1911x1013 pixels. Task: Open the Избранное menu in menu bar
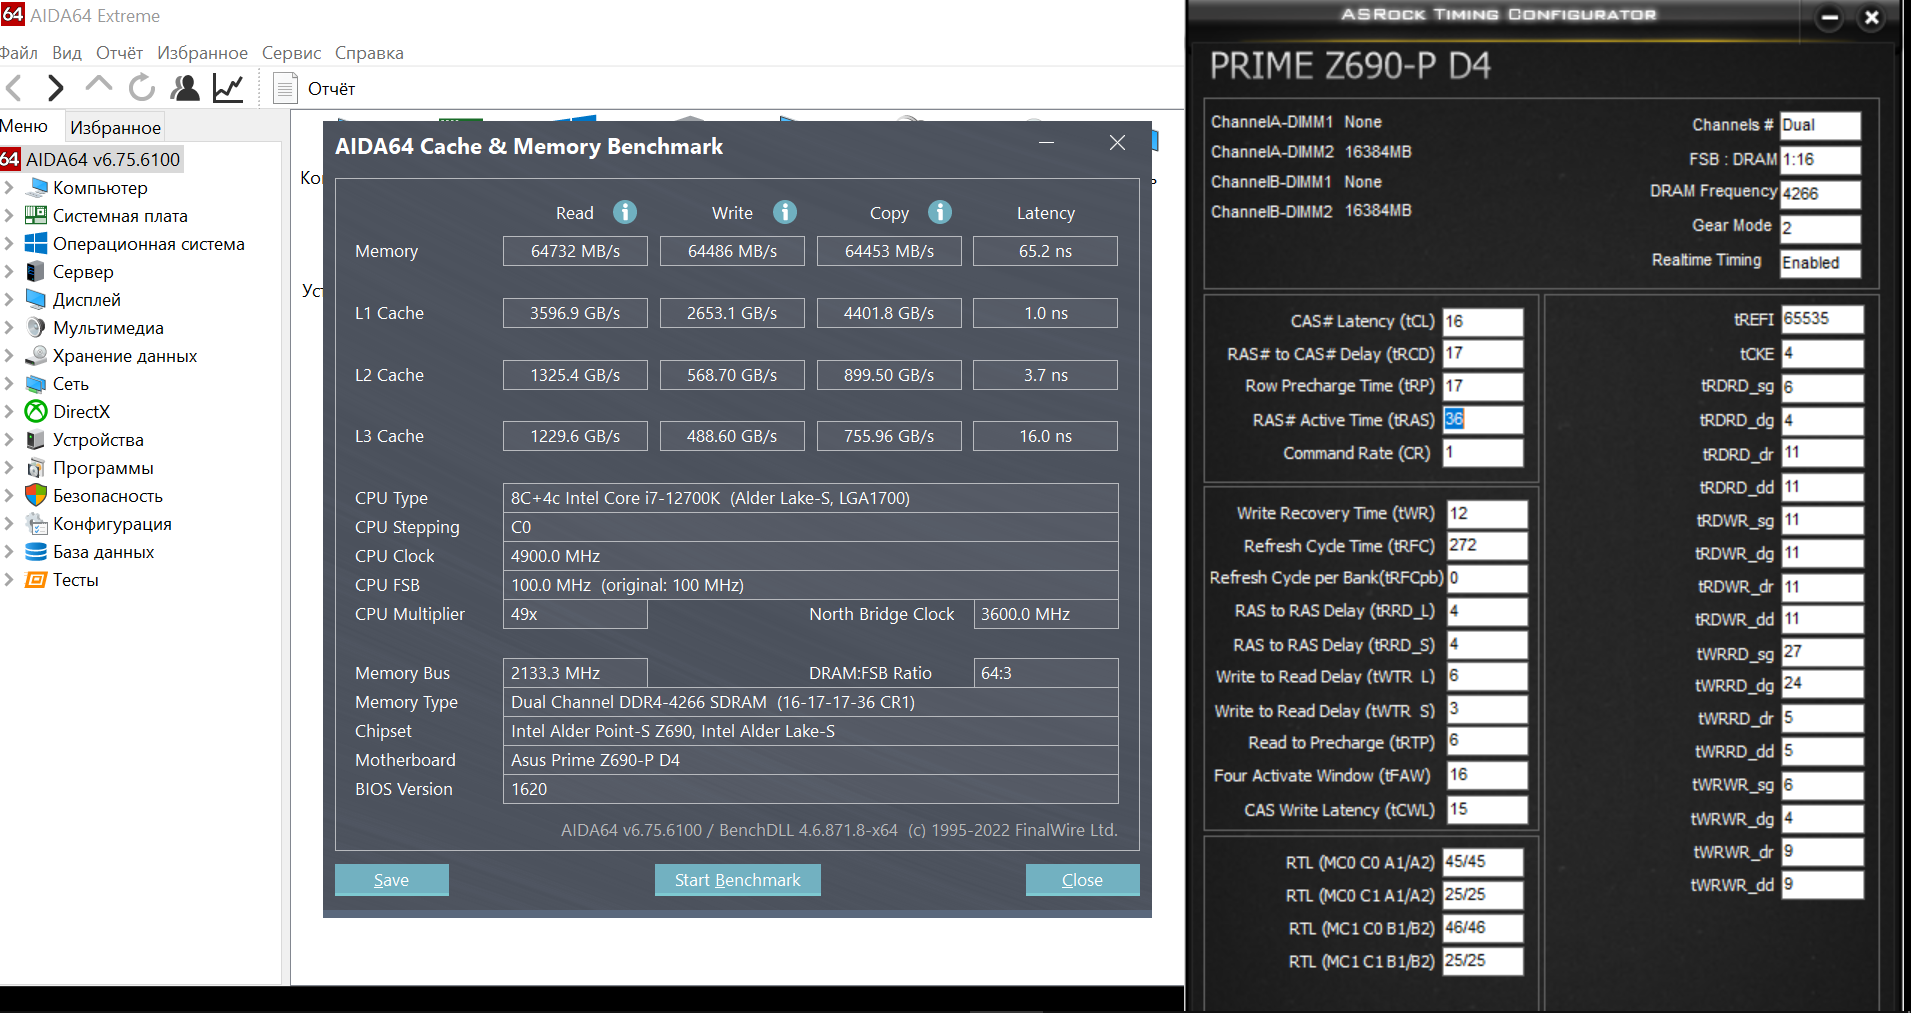(202, 53)
